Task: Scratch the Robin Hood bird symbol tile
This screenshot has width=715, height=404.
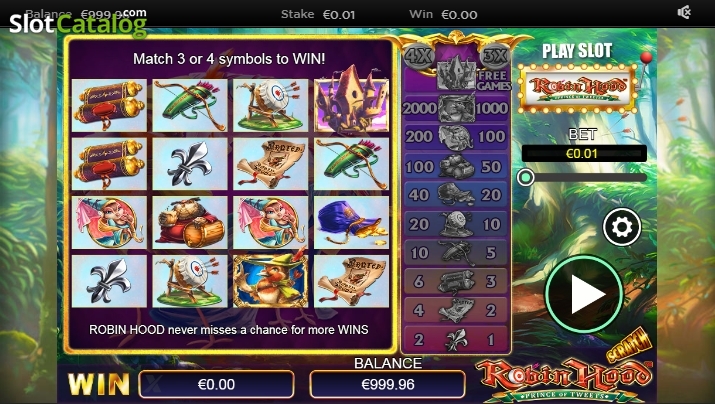Action: [x=270, y=281]
